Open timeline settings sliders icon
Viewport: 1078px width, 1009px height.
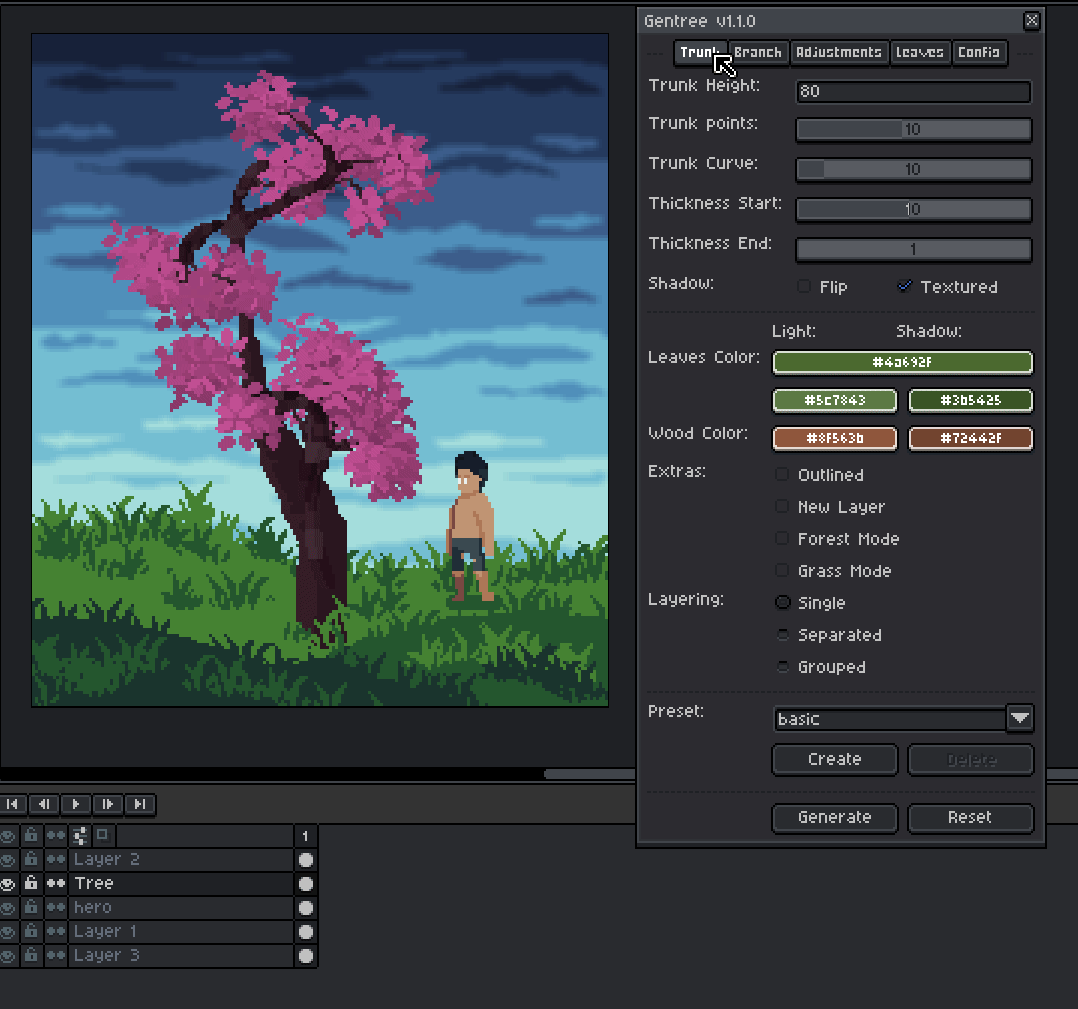point(80,835)
